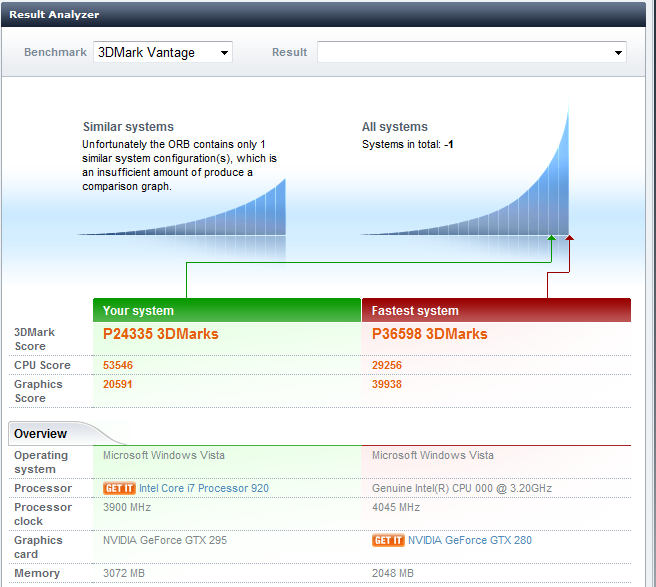This screenshot has width=656, height=587.
Task: Click the P24335 3DMarks score
Action: coord(161,334)
